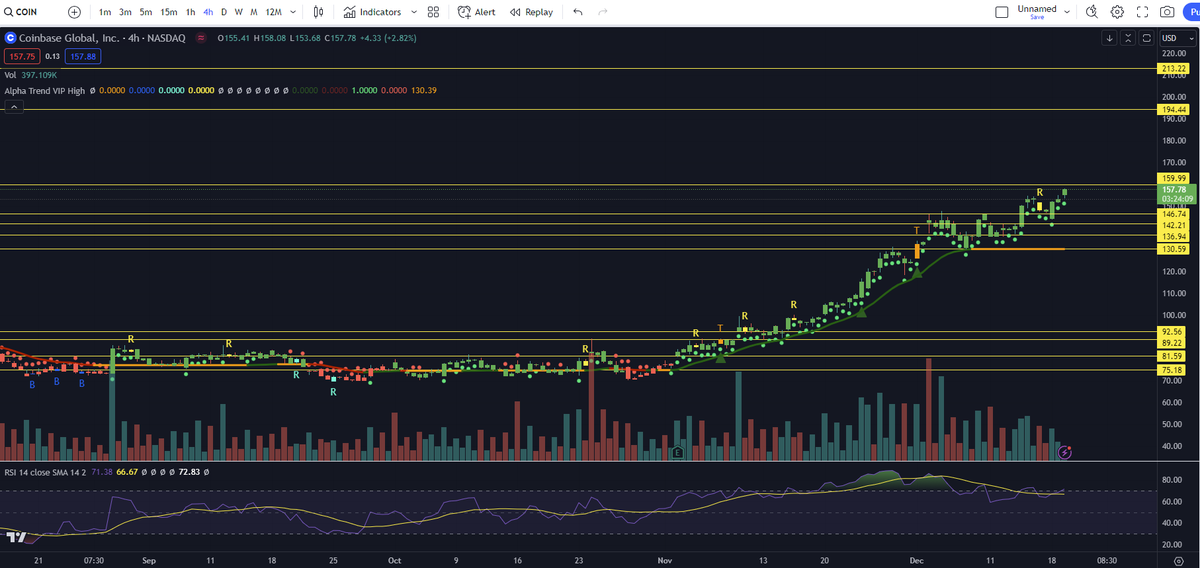Switch to the 1h interval
The image size is (1200, 568).
(x=190, y=12)
